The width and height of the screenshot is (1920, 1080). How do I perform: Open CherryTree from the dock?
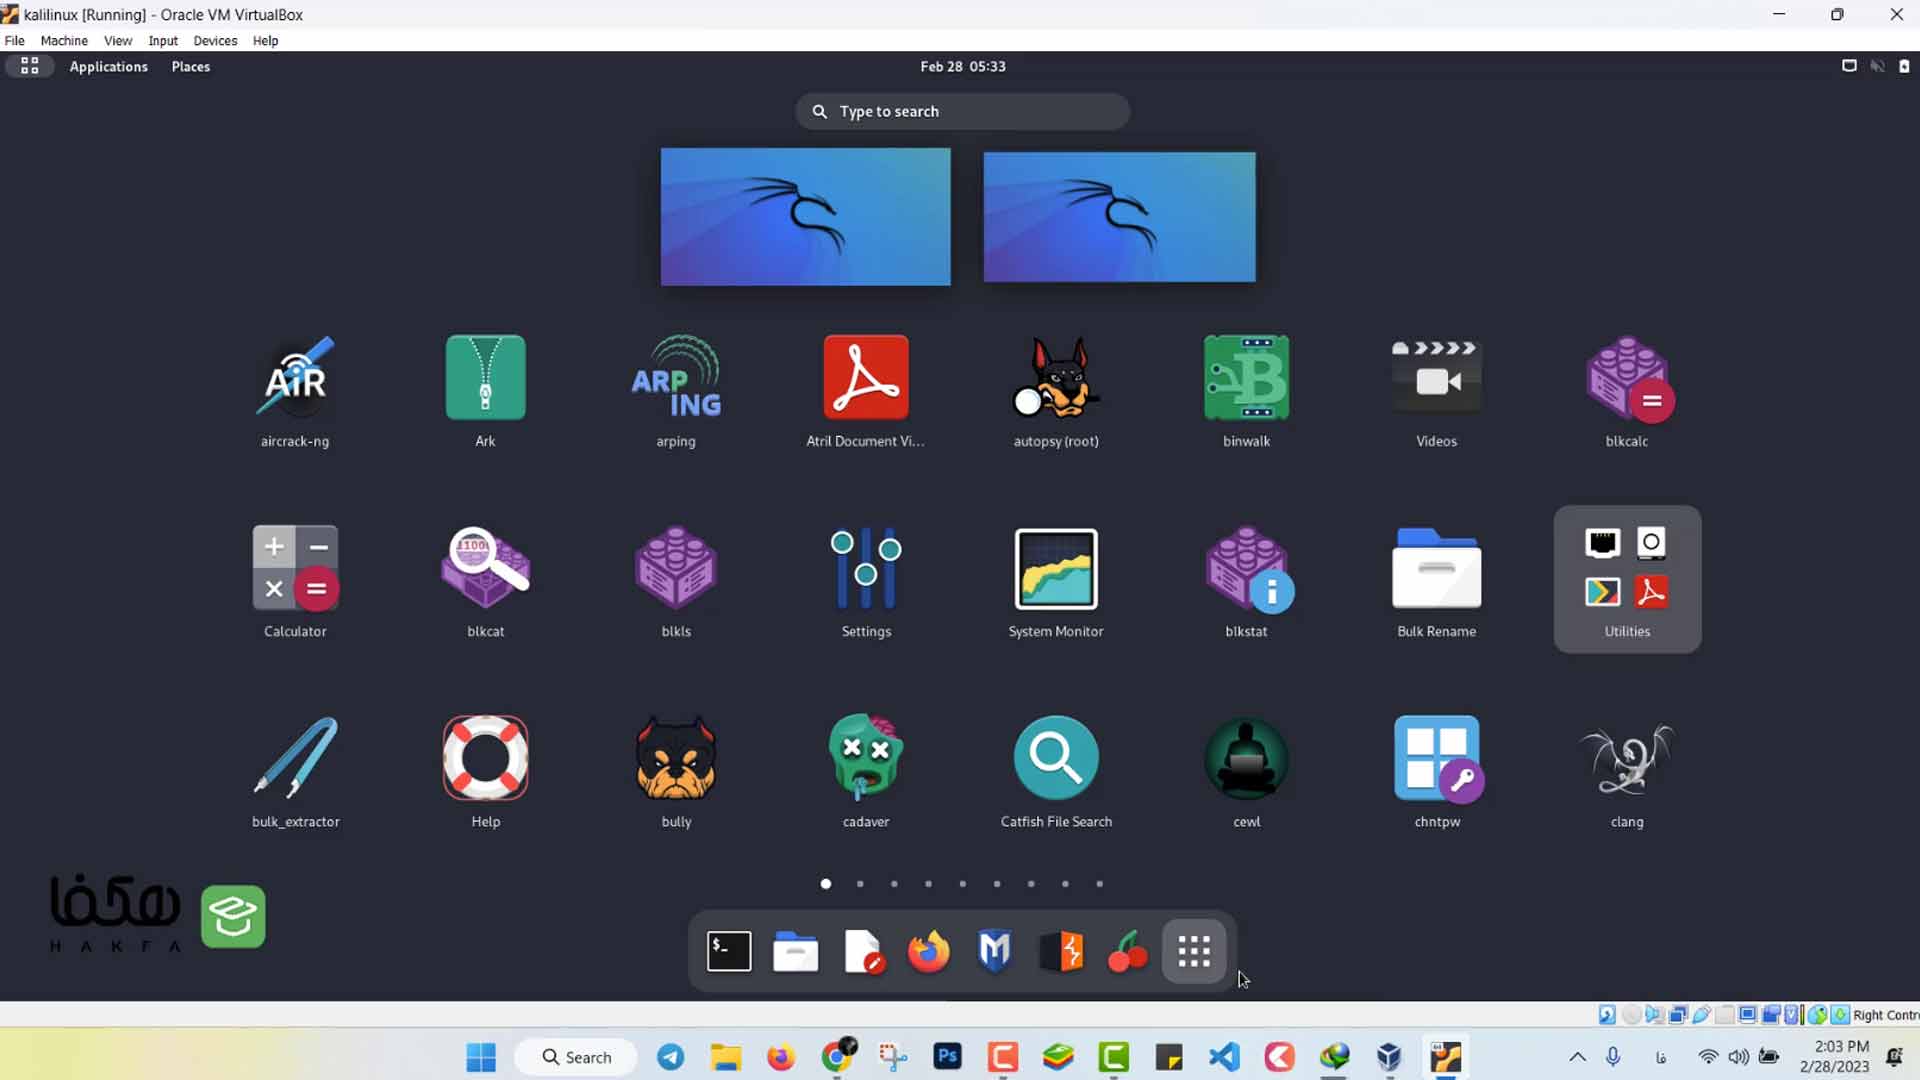point(1128,951)
